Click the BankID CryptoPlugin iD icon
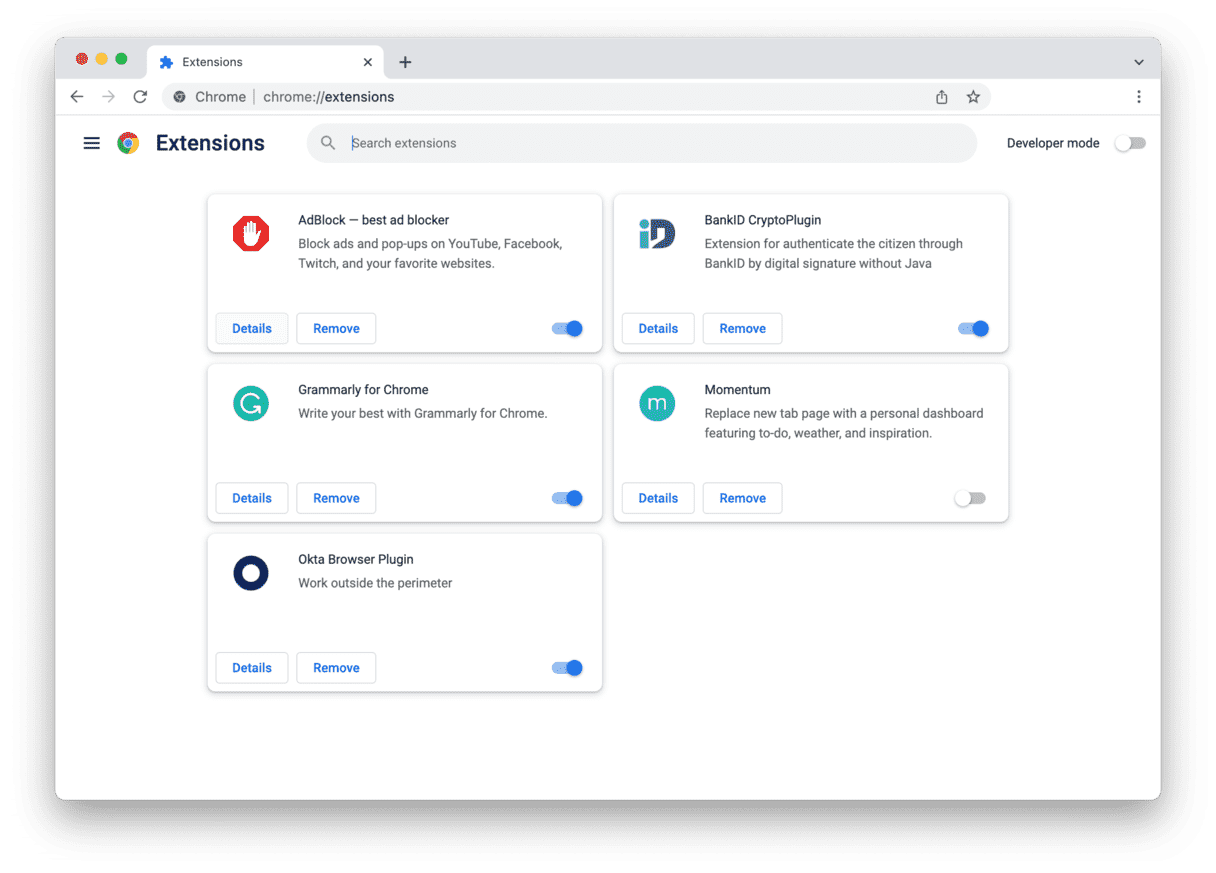1216x873 pixels. [657, 234]
